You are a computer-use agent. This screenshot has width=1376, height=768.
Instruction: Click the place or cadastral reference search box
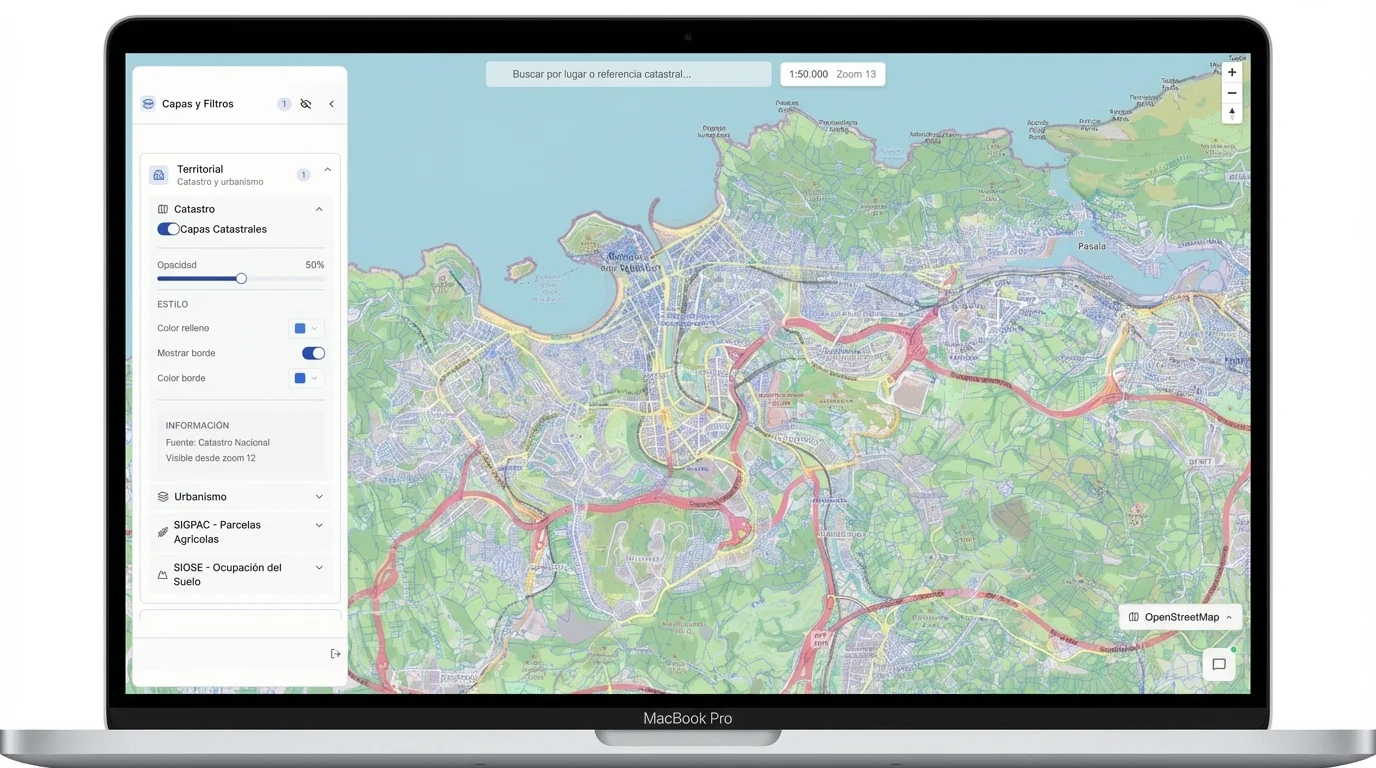tap(628, 74)
